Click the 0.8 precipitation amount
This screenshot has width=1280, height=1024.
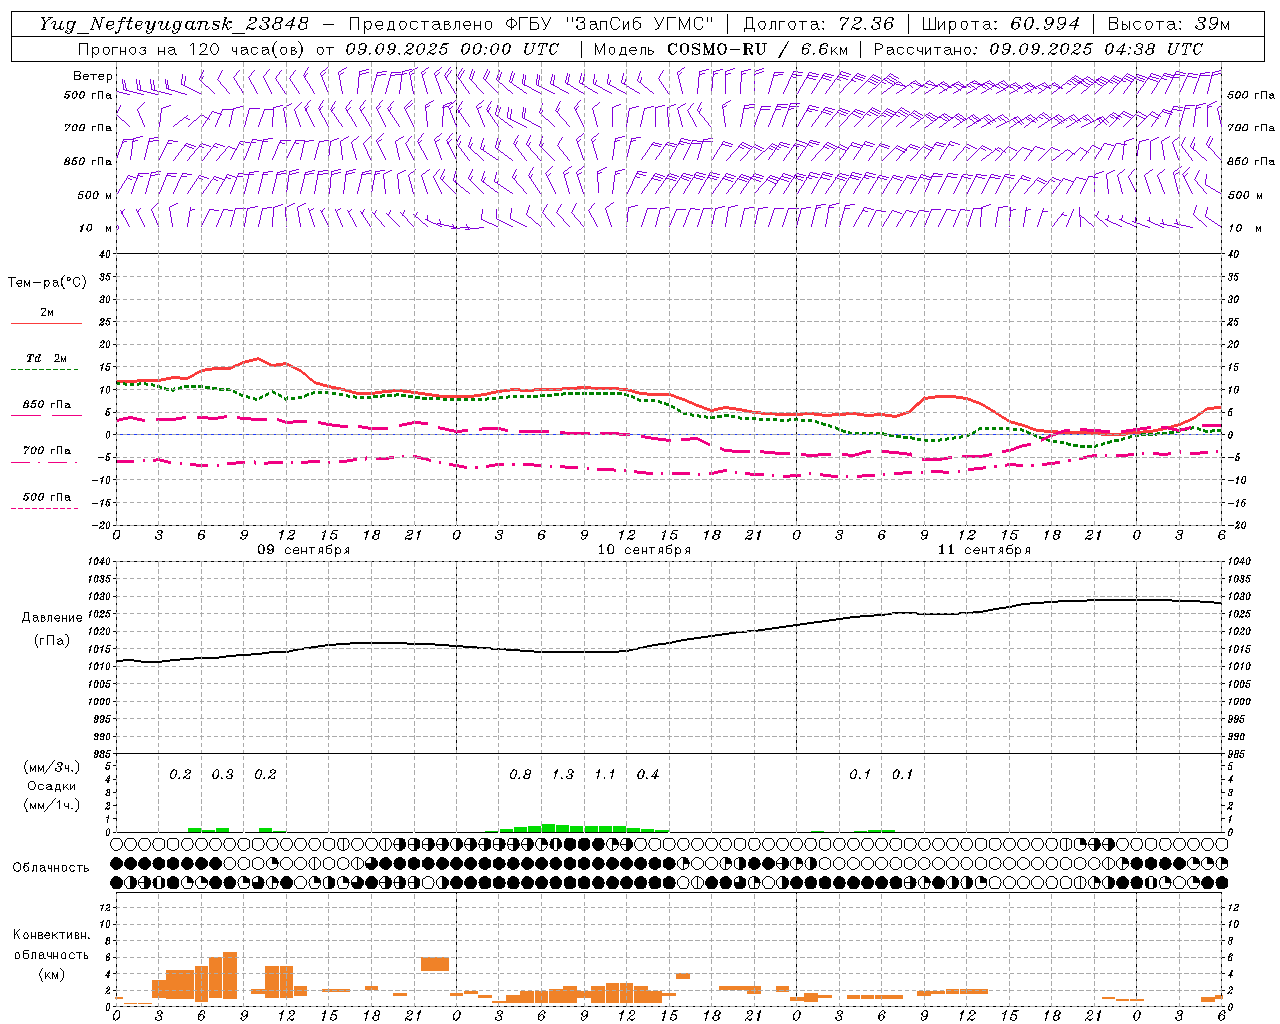tap(520, 774)
